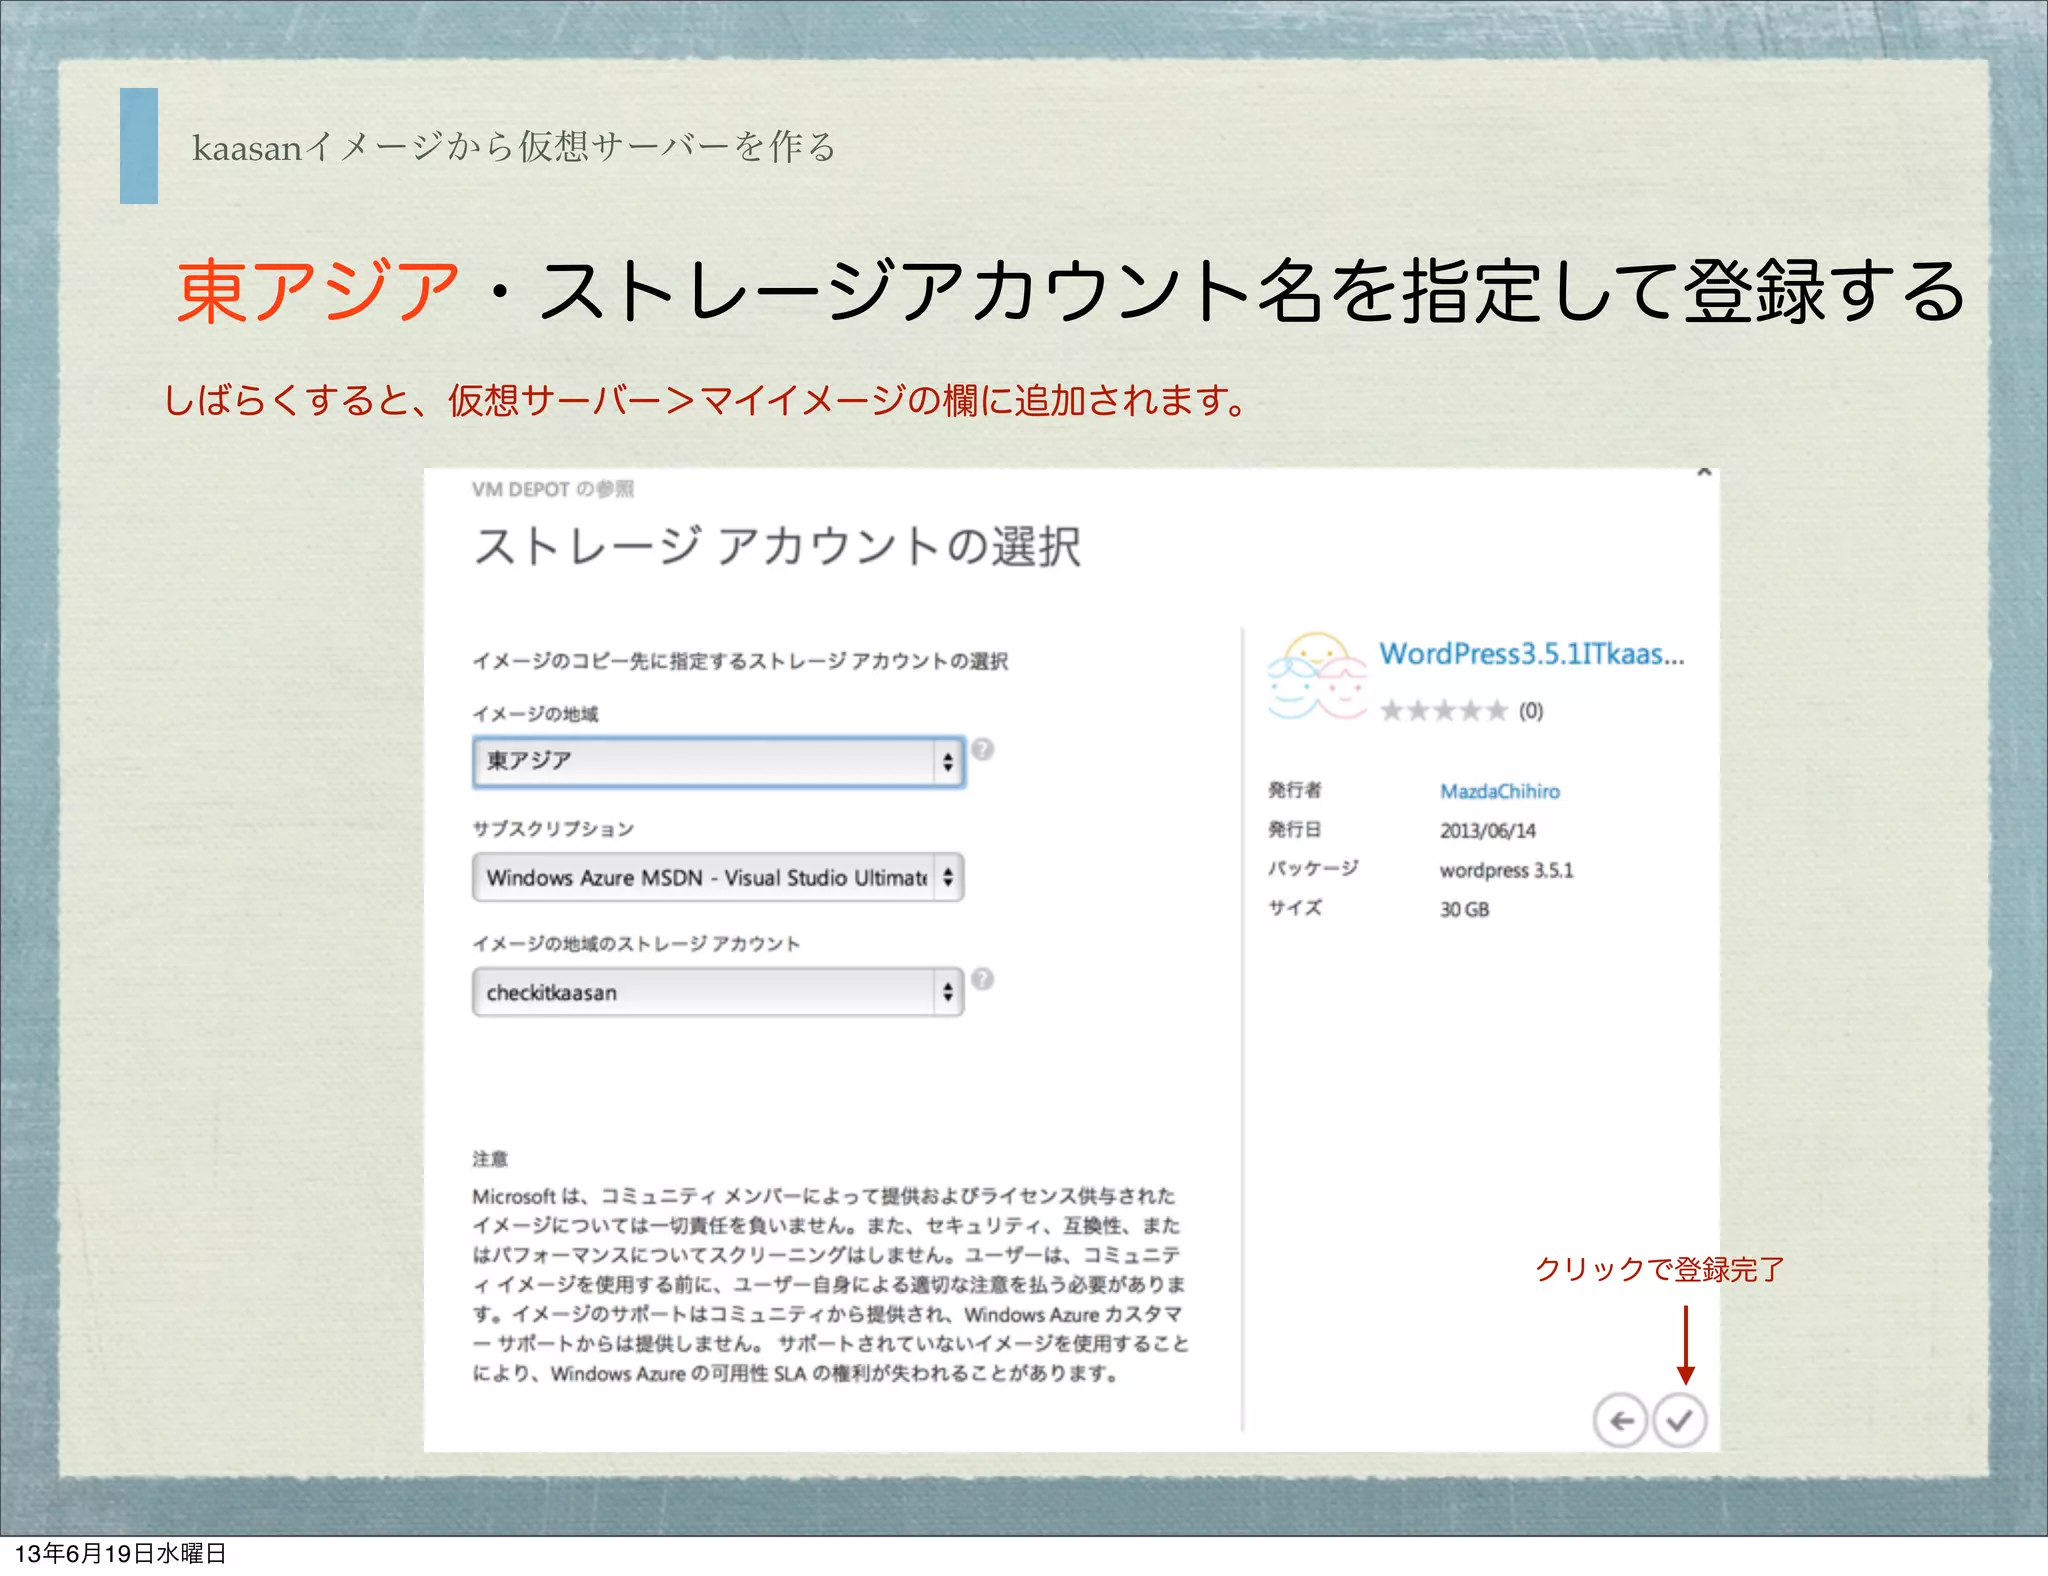Click the クリックで登録完了 annotation text
The width and height of the screenshot is (2048, 1576).
(x=1659, y=1269)
